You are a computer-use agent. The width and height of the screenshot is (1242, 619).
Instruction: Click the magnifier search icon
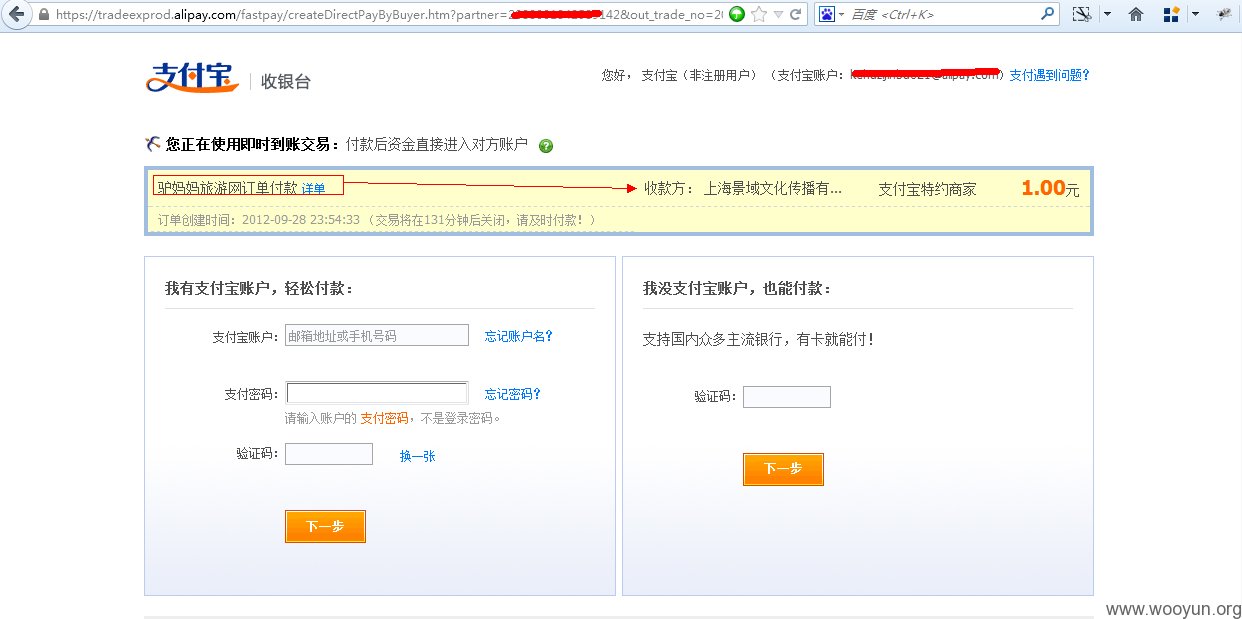point(1048,14)
